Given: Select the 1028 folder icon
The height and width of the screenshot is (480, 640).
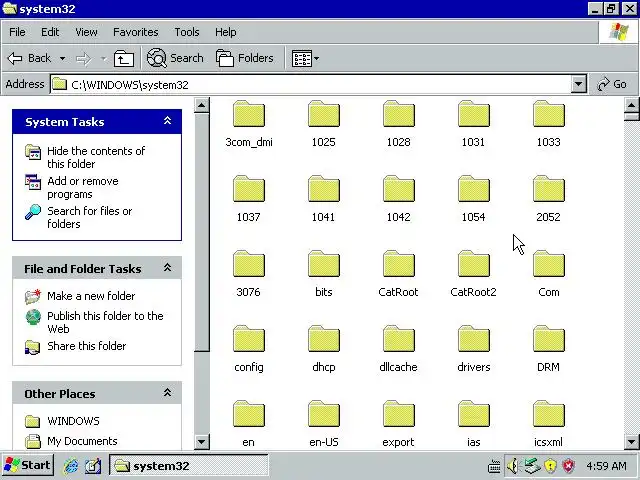Looking at the screenshot, I should (x=399, y=114).
